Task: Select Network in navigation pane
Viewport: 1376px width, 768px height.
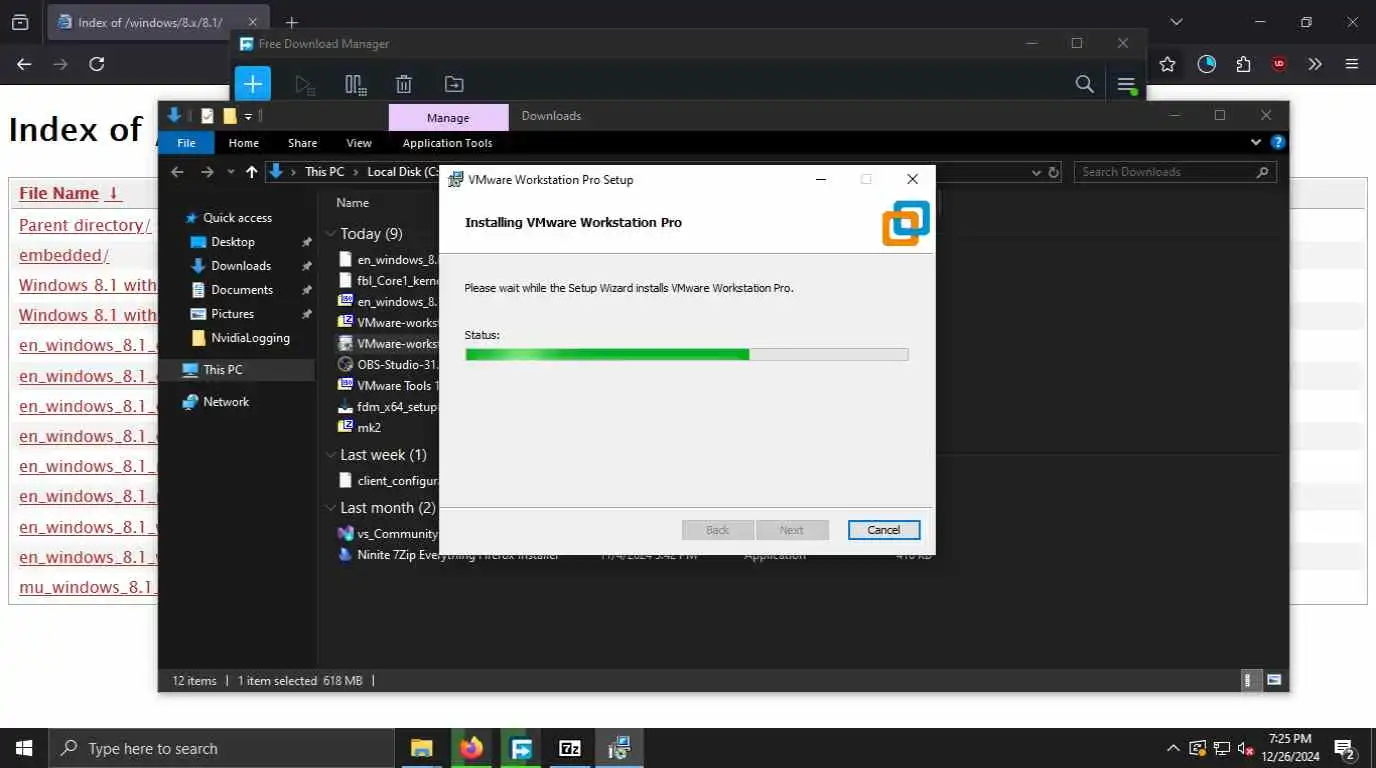Action: [226, 402]
